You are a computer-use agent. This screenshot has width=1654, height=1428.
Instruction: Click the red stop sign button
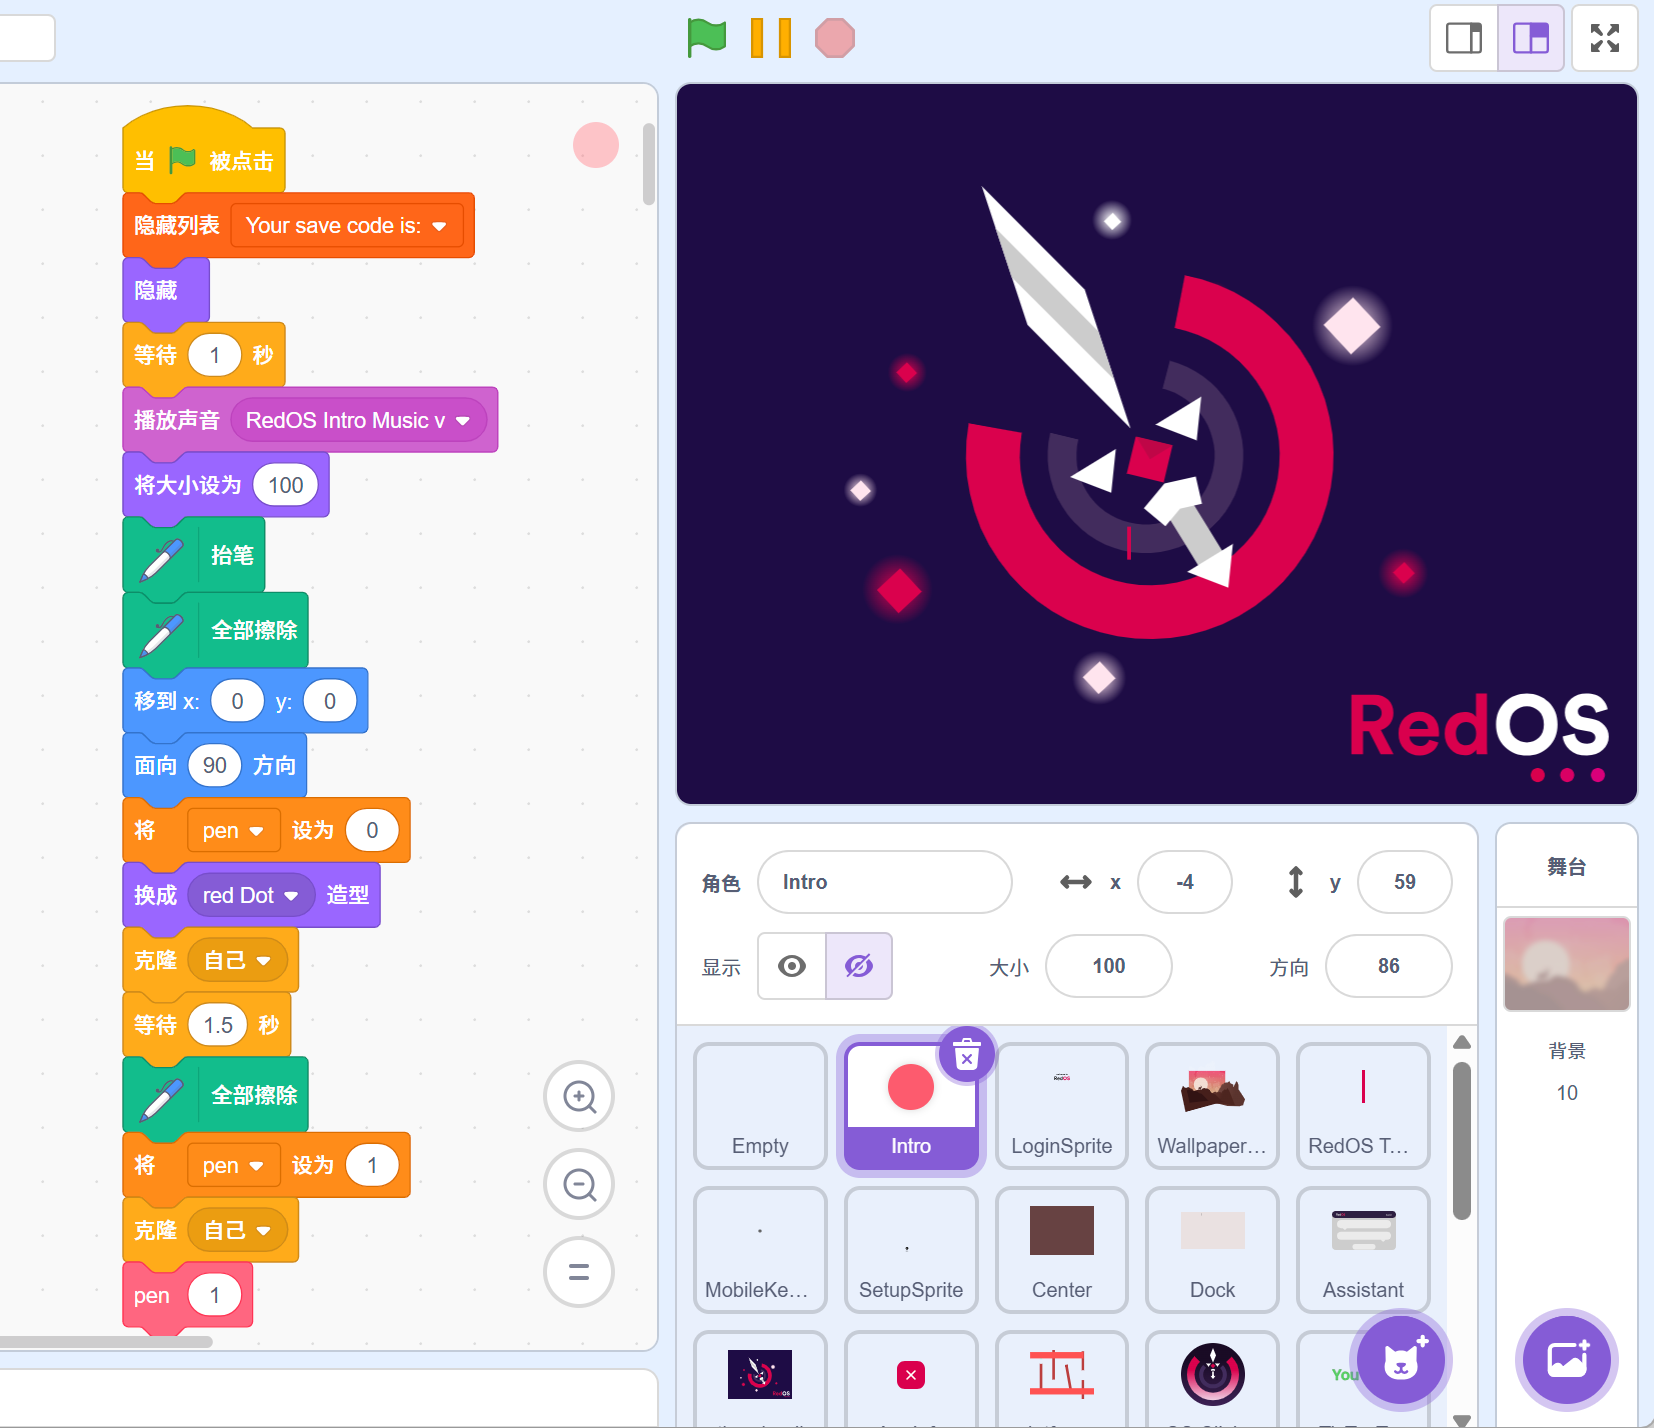point(834,38)
